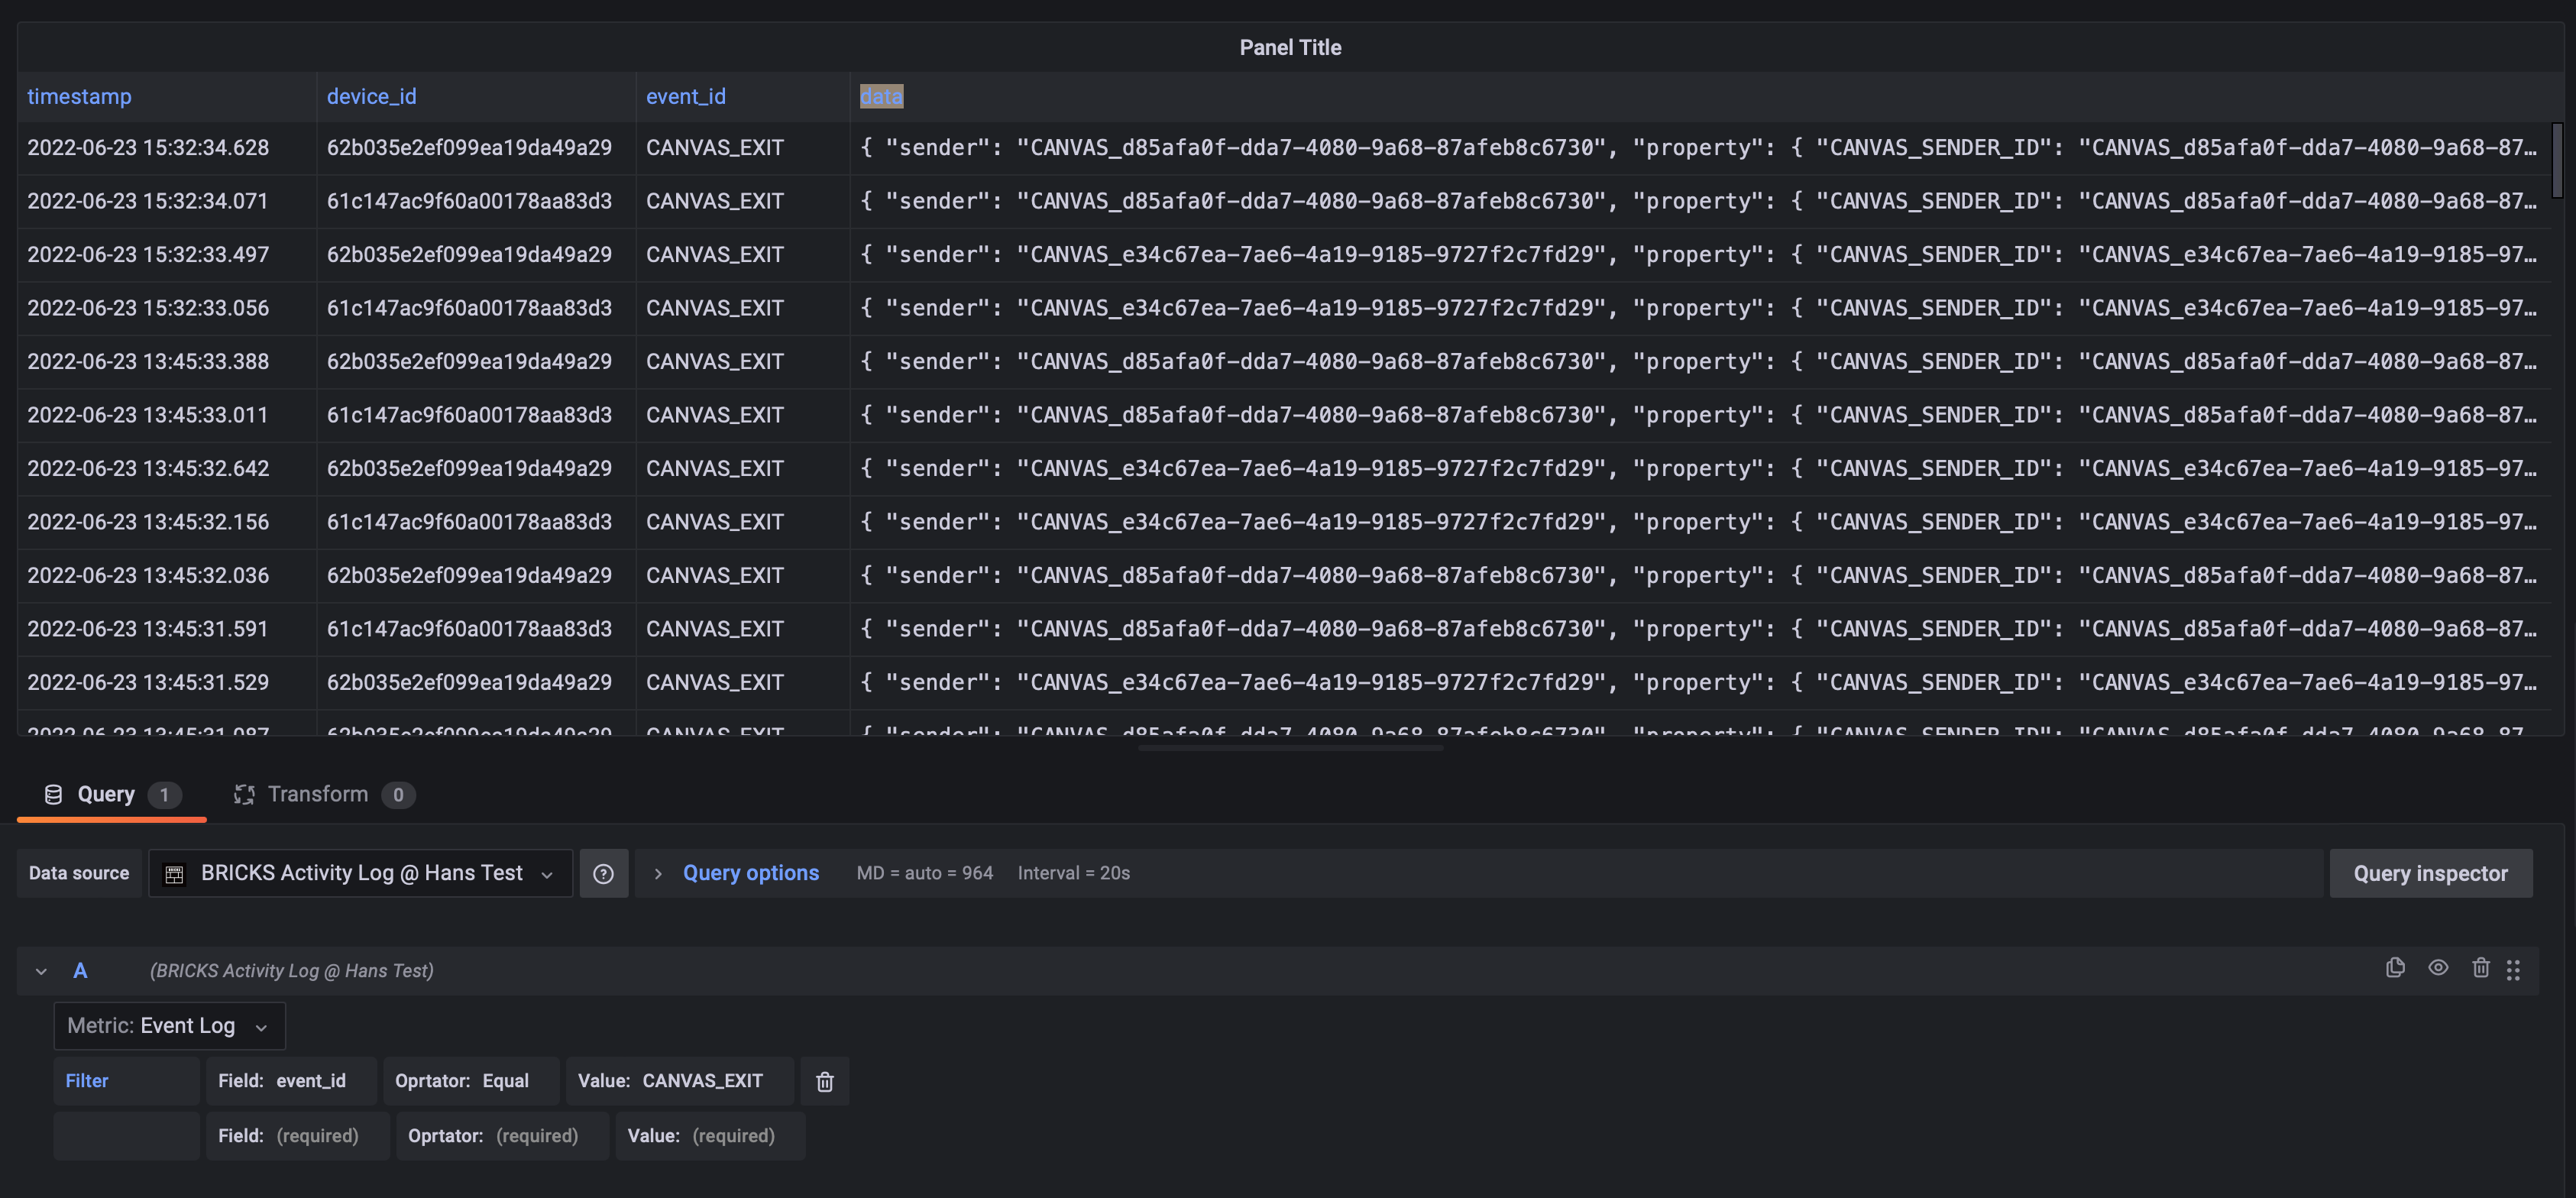The width and height of the screenshot is (2576, 1198).
Task: Remove the event_id filter with trash icon
Action: [x=824, y=1081]
